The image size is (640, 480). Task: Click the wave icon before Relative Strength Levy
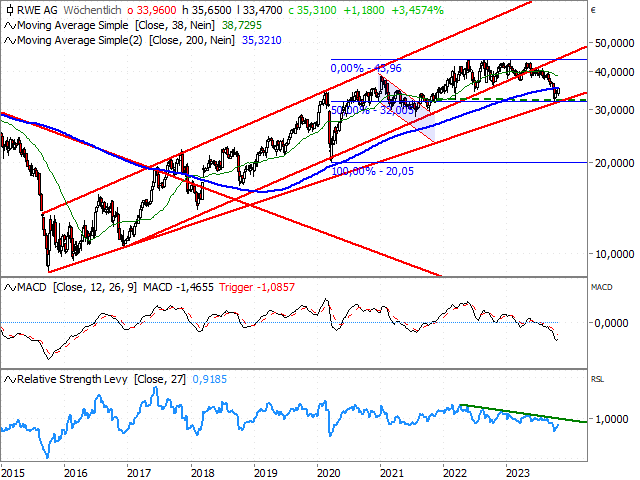(x=10, y=380)
